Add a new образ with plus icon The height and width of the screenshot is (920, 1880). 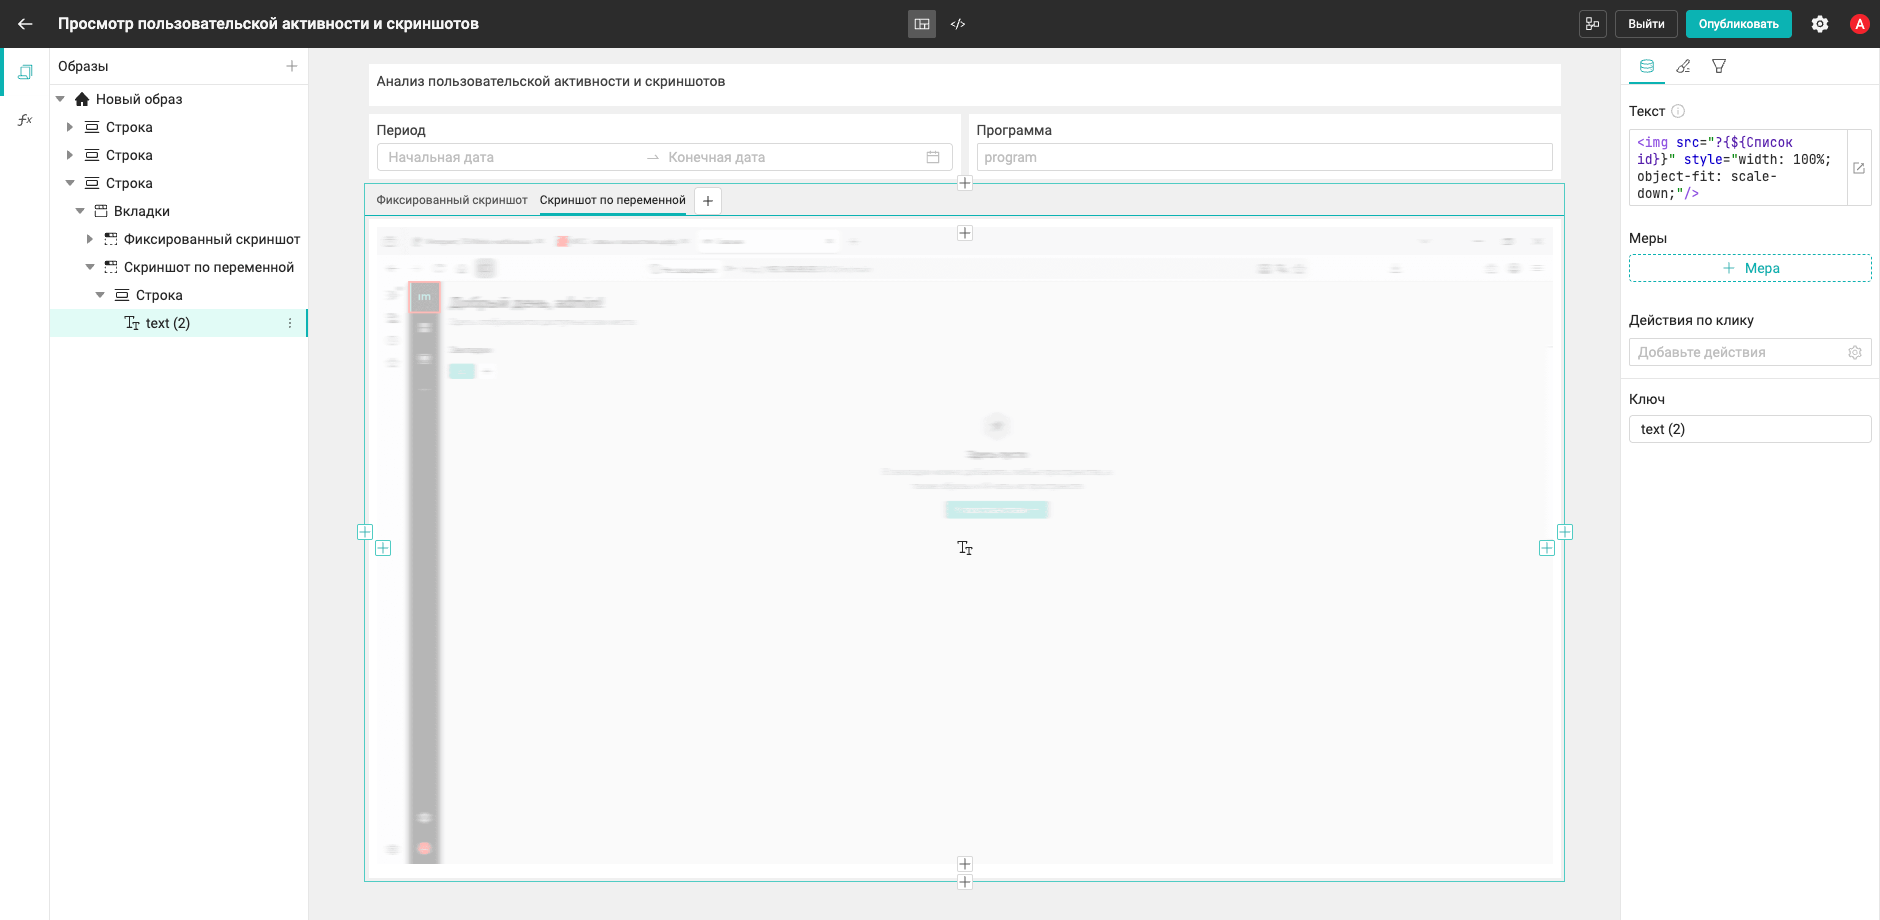292,66
